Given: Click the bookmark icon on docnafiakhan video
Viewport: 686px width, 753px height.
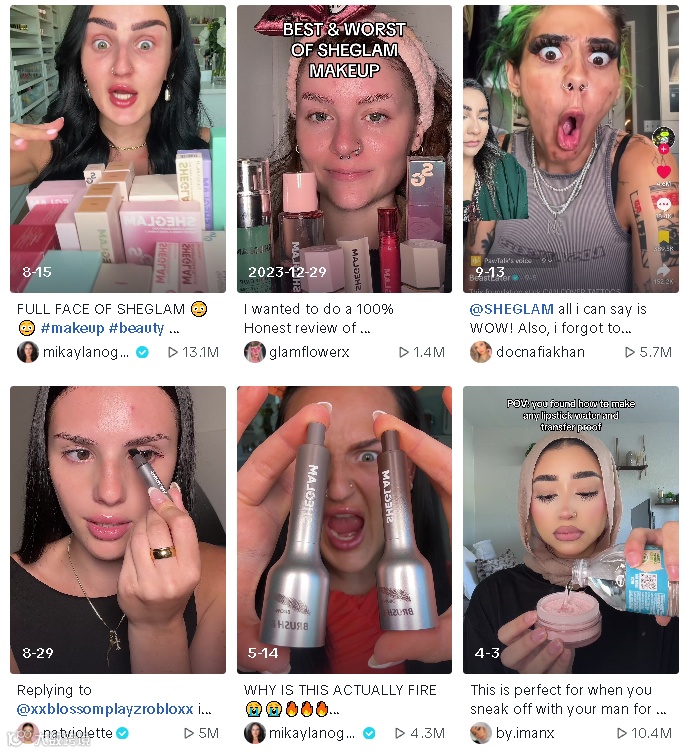Looking at the screenshot, I should 663,237.
